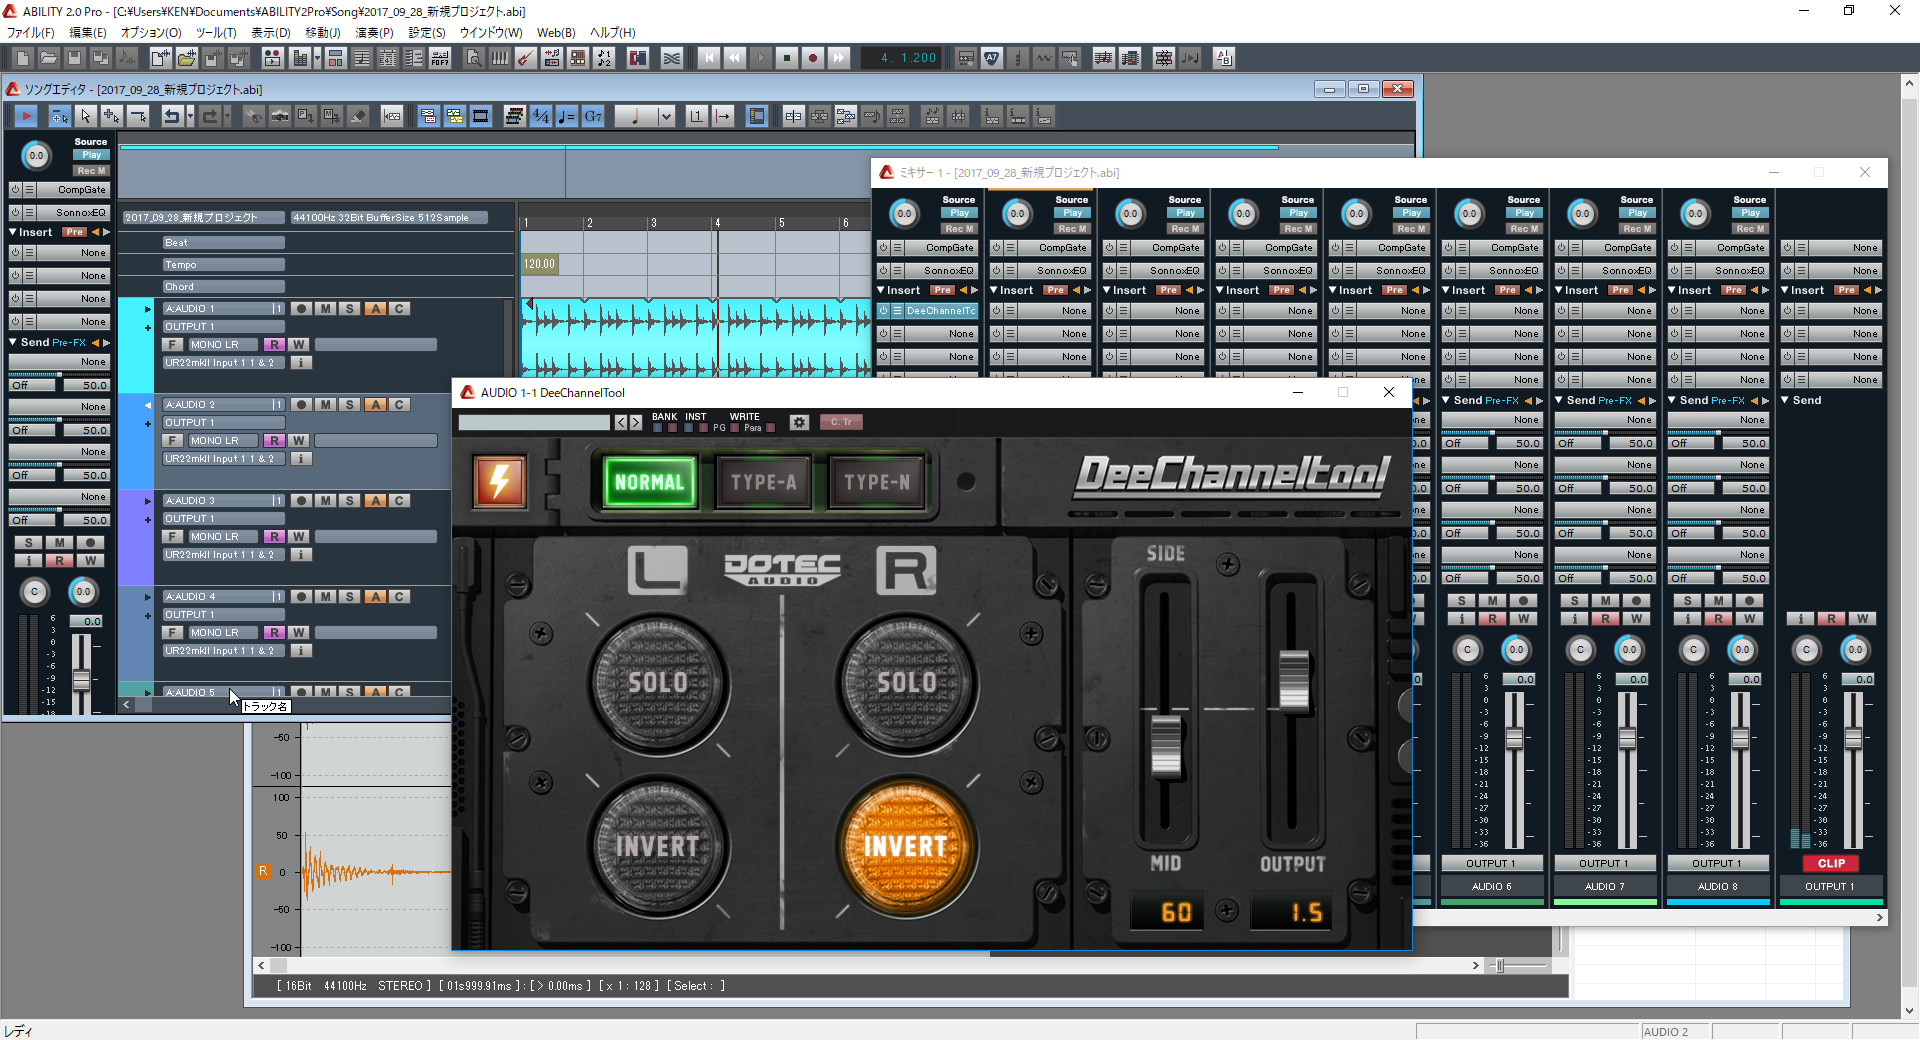Click CompGate in left channel strip

74,189
